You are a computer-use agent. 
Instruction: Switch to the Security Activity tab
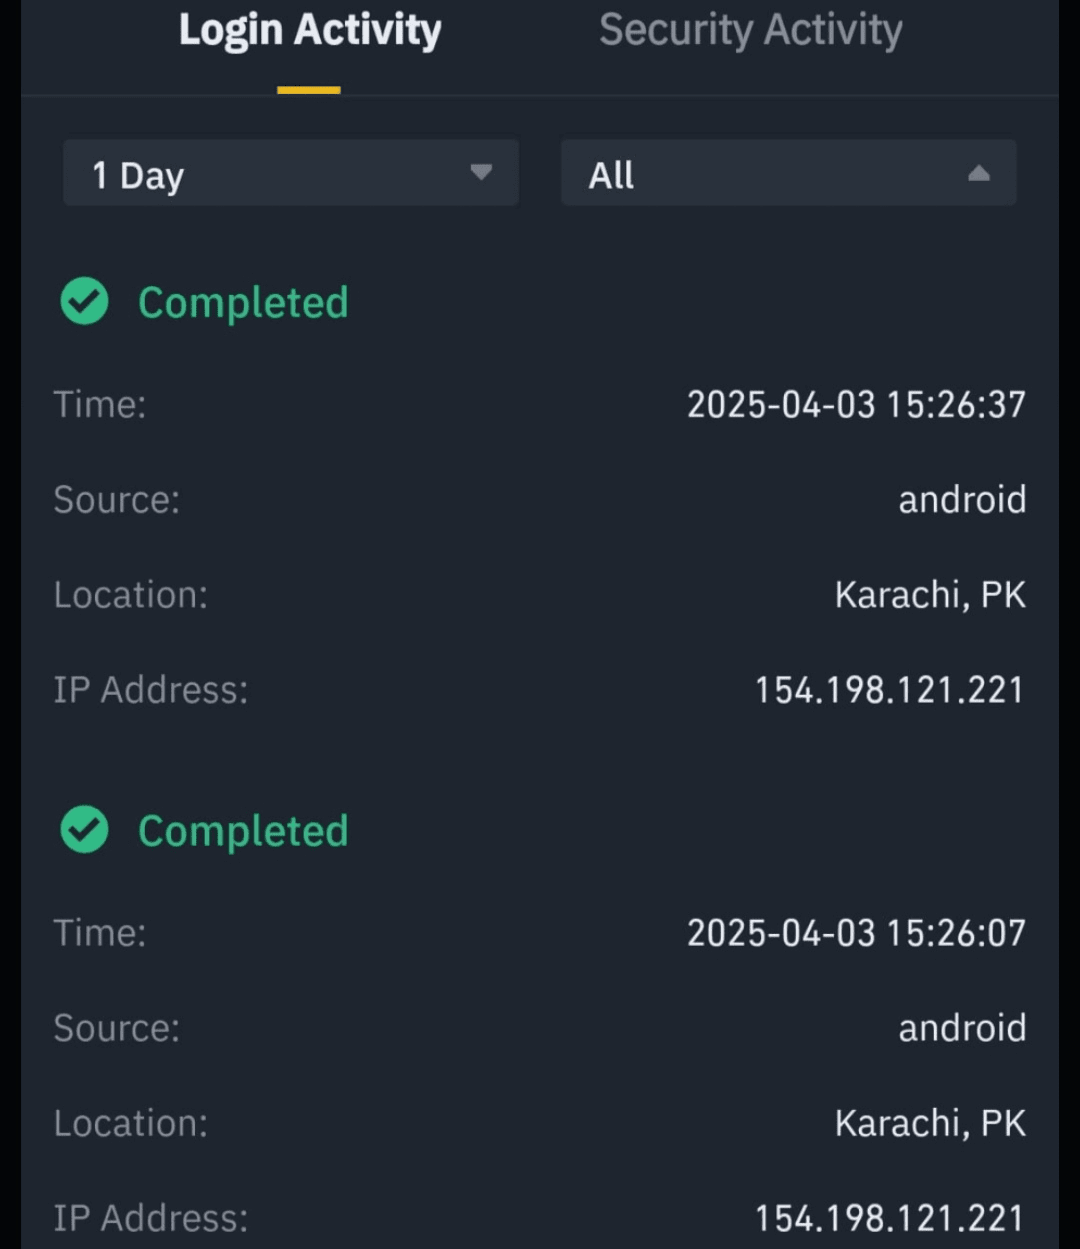750,30
